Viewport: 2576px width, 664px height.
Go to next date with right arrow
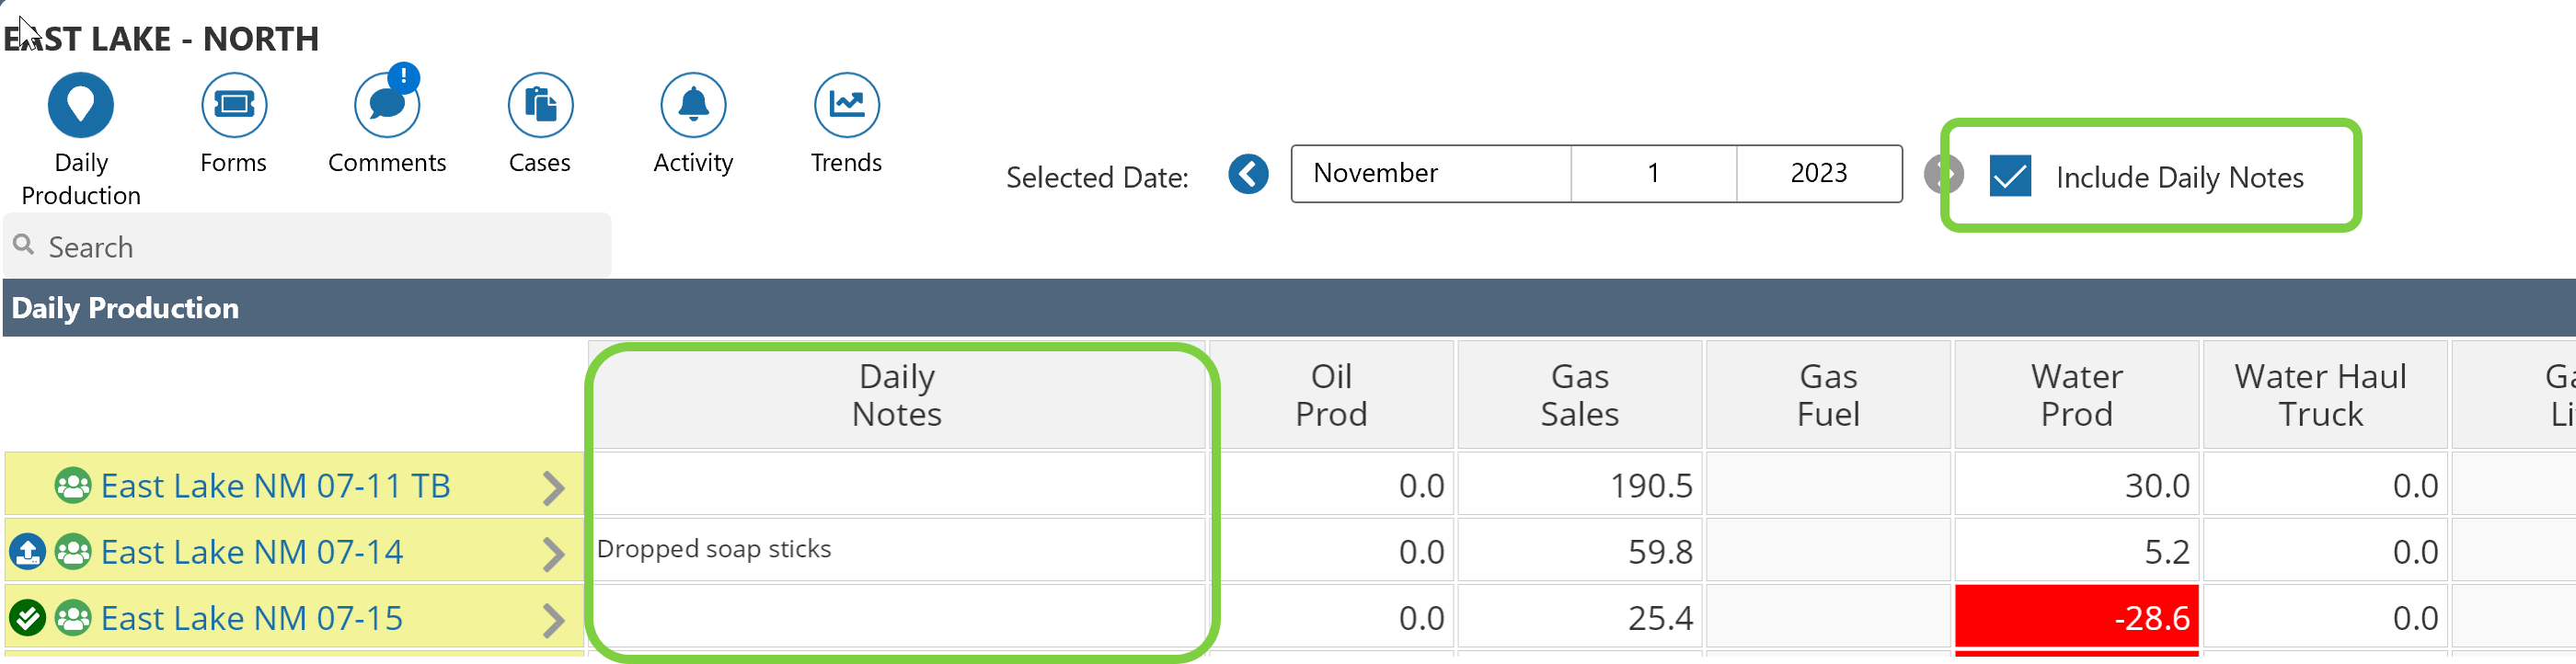1942,174
